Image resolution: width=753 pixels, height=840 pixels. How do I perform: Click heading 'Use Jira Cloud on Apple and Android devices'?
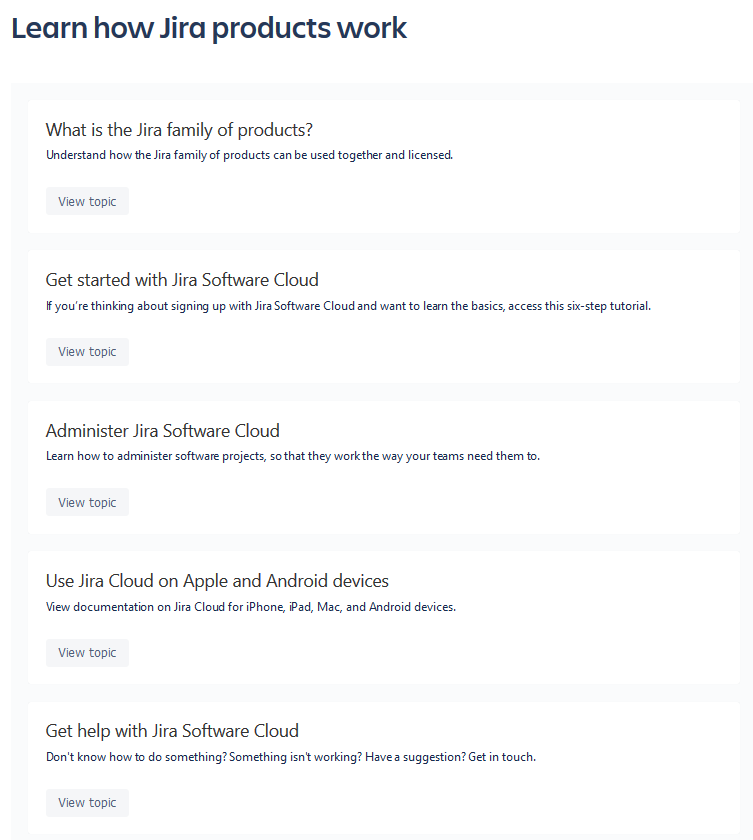coord(217,581)
